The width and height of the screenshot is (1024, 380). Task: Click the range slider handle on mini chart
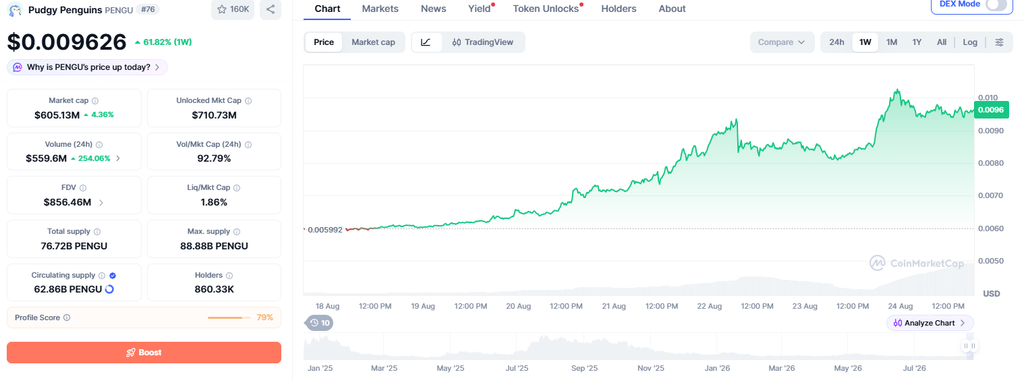pos(969,345)
